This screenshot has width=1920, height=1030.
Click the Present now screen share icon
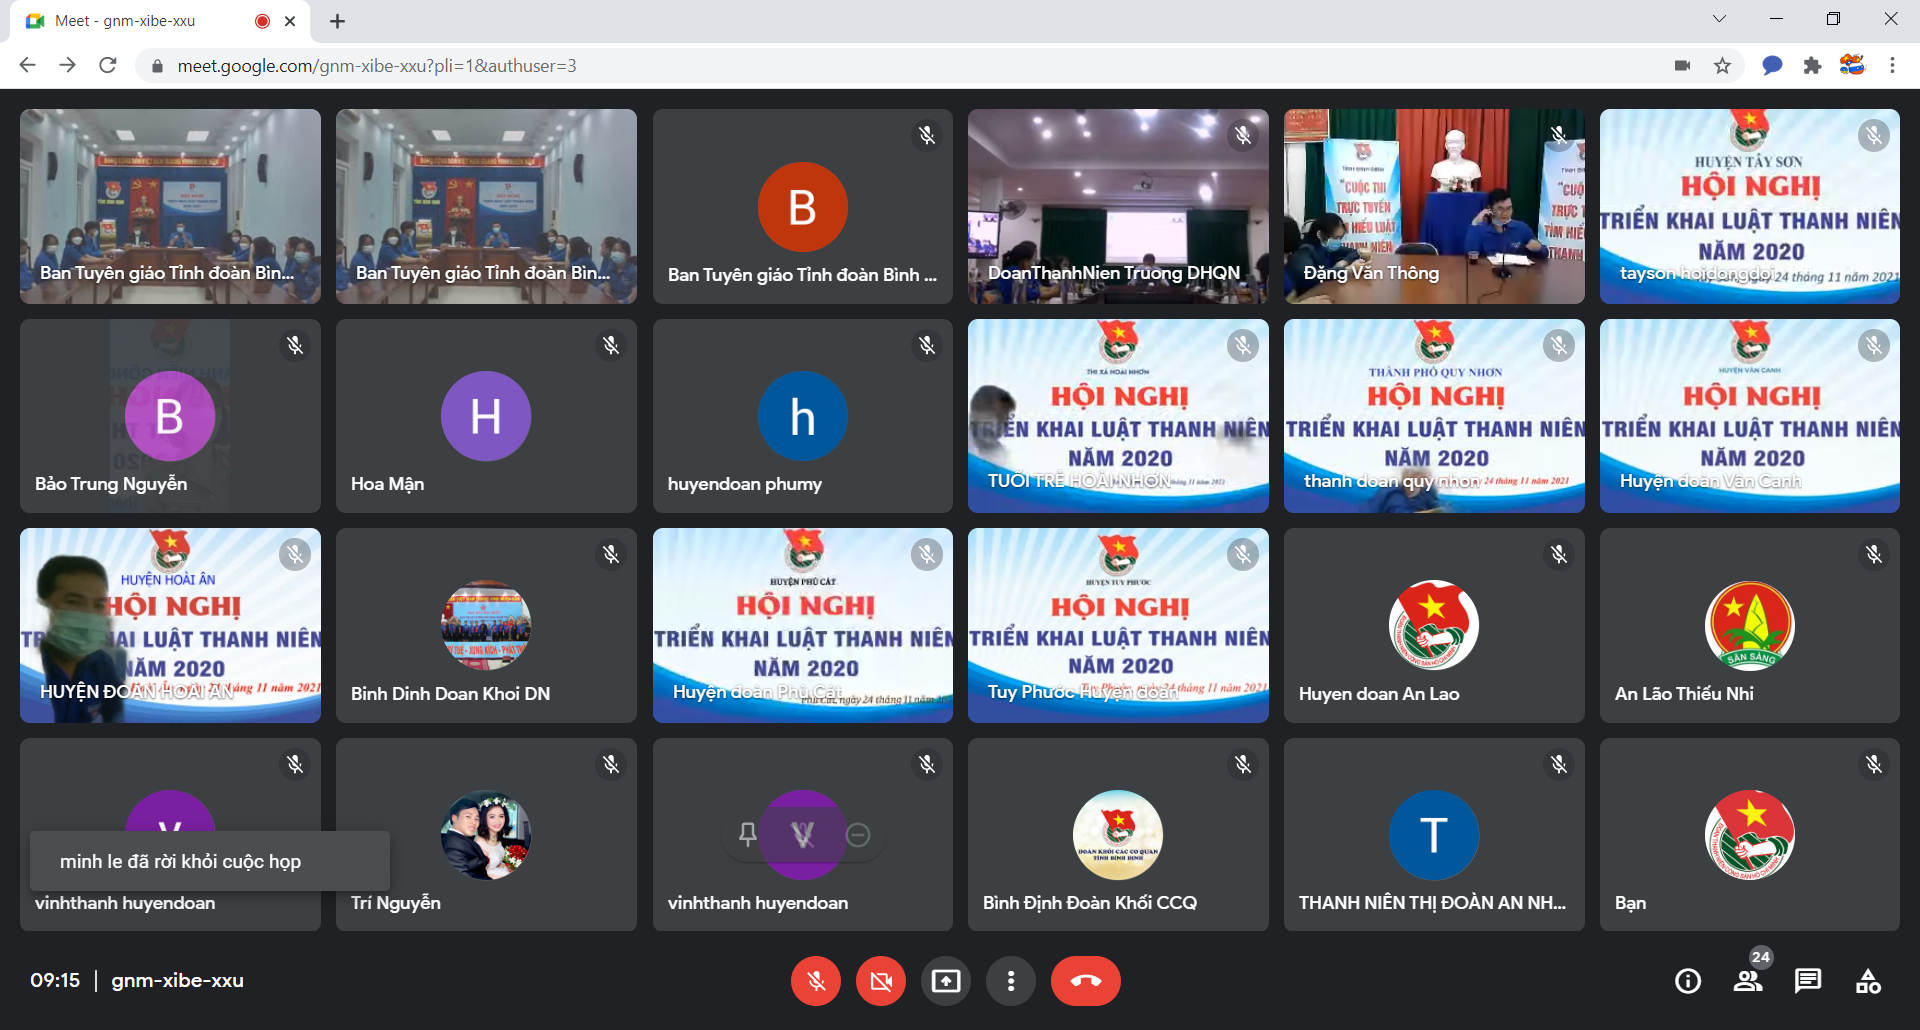tap(946, 981)
